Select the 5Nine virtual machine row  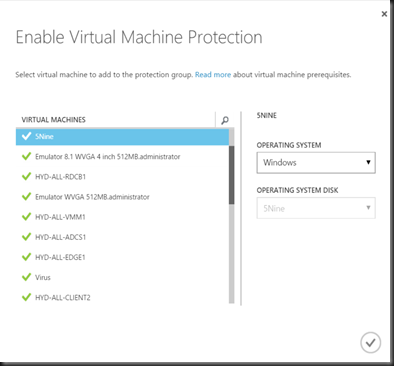[x=122, y=137]
